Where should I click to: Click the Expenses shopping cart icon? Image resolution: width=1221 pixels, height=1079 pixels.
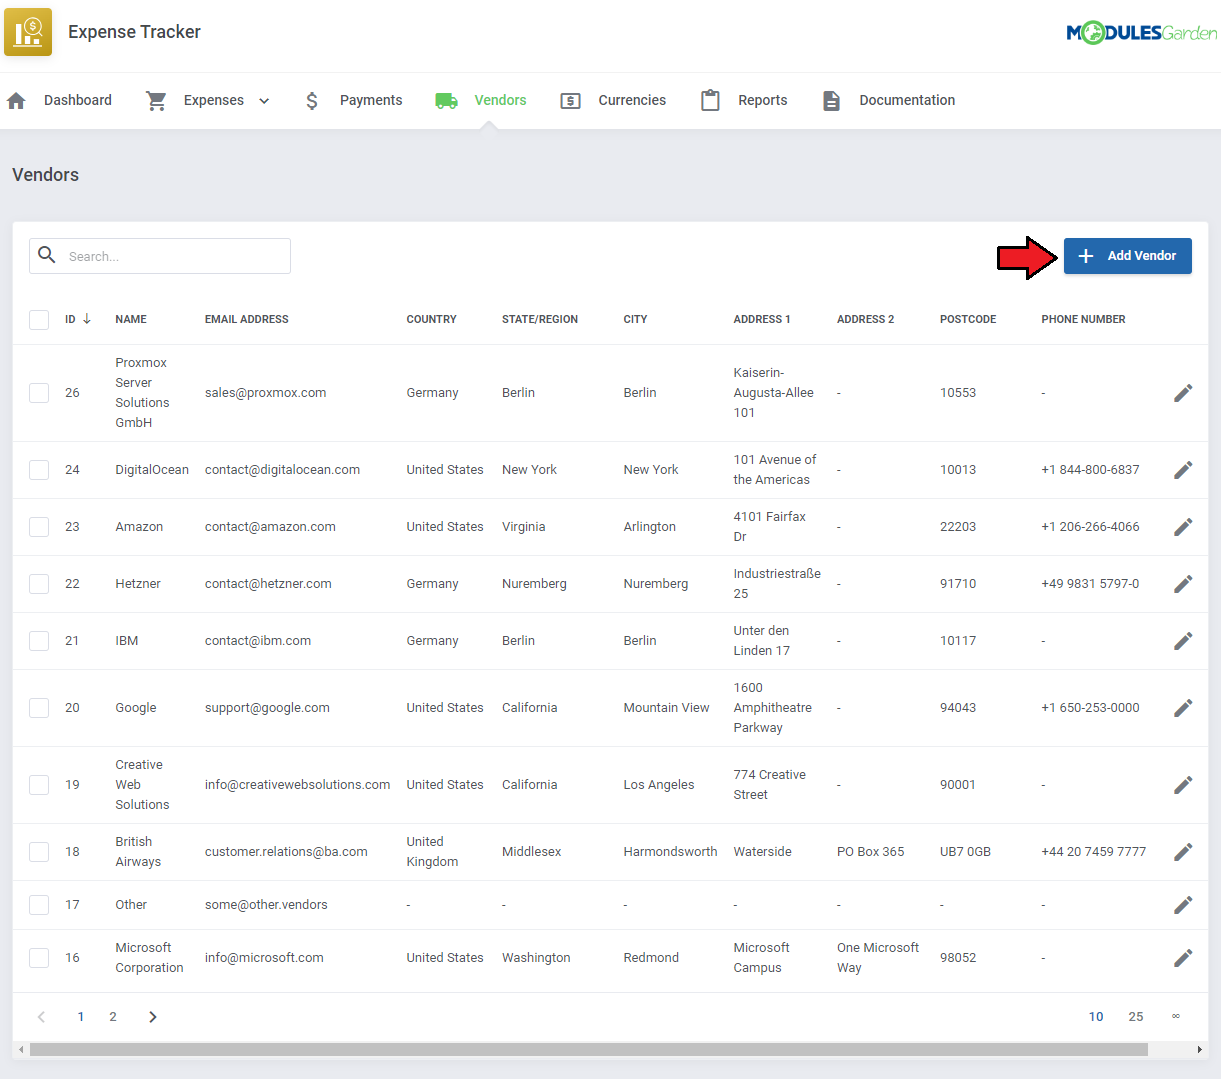click(x=157, y=101)
